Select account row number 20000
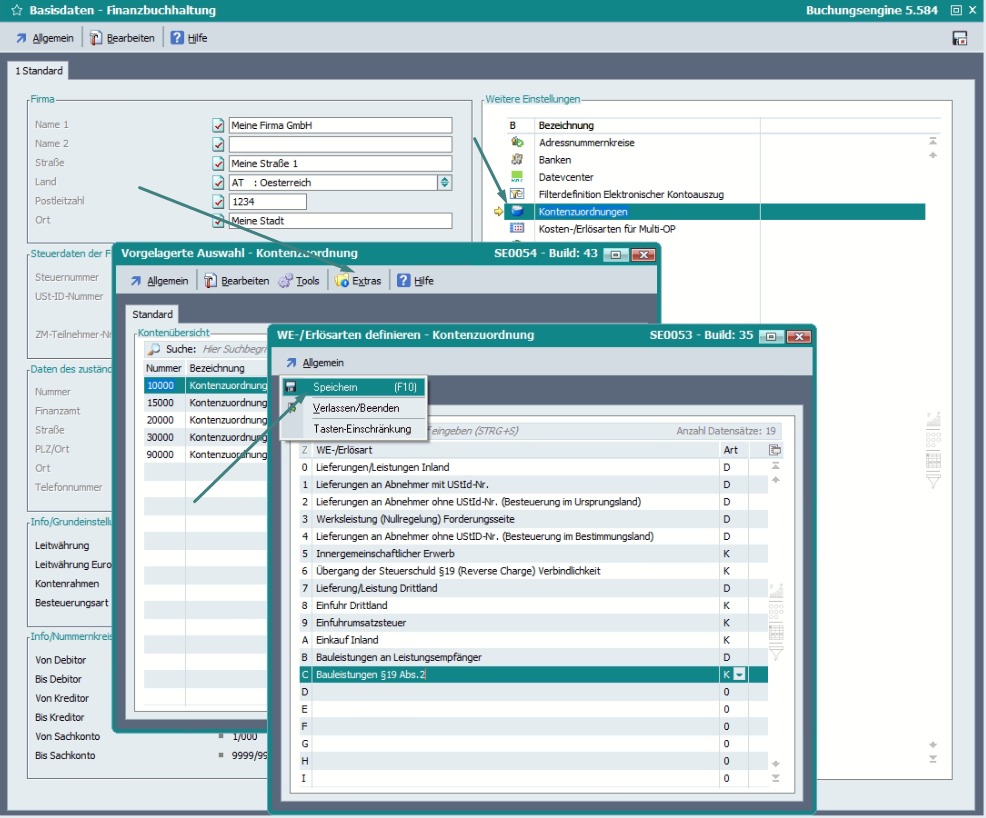 pos(160,420)
